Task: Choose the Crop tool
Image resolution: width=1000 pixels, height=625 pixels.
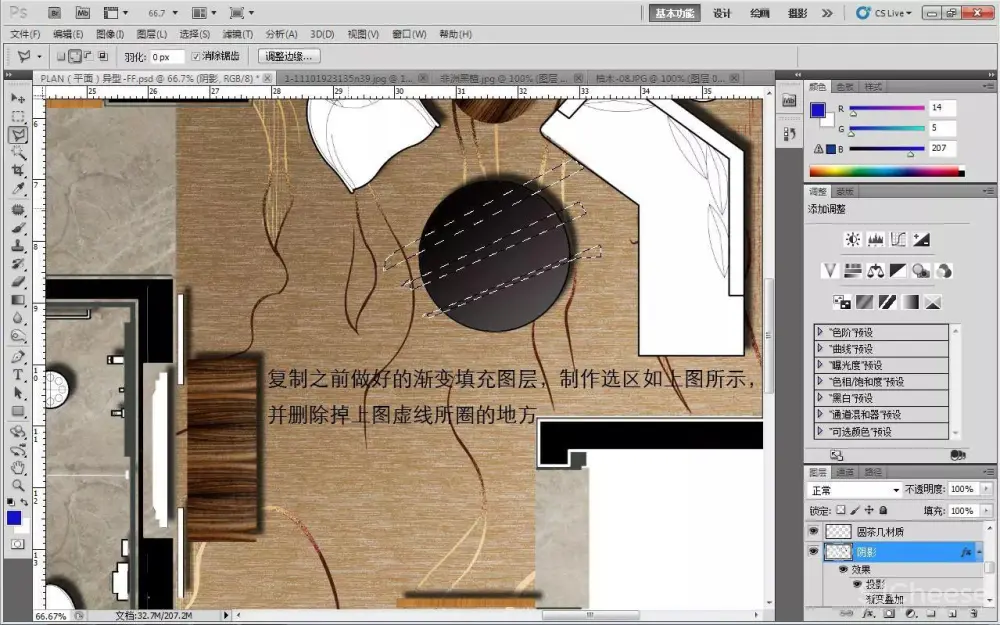Action: (18, 171)
